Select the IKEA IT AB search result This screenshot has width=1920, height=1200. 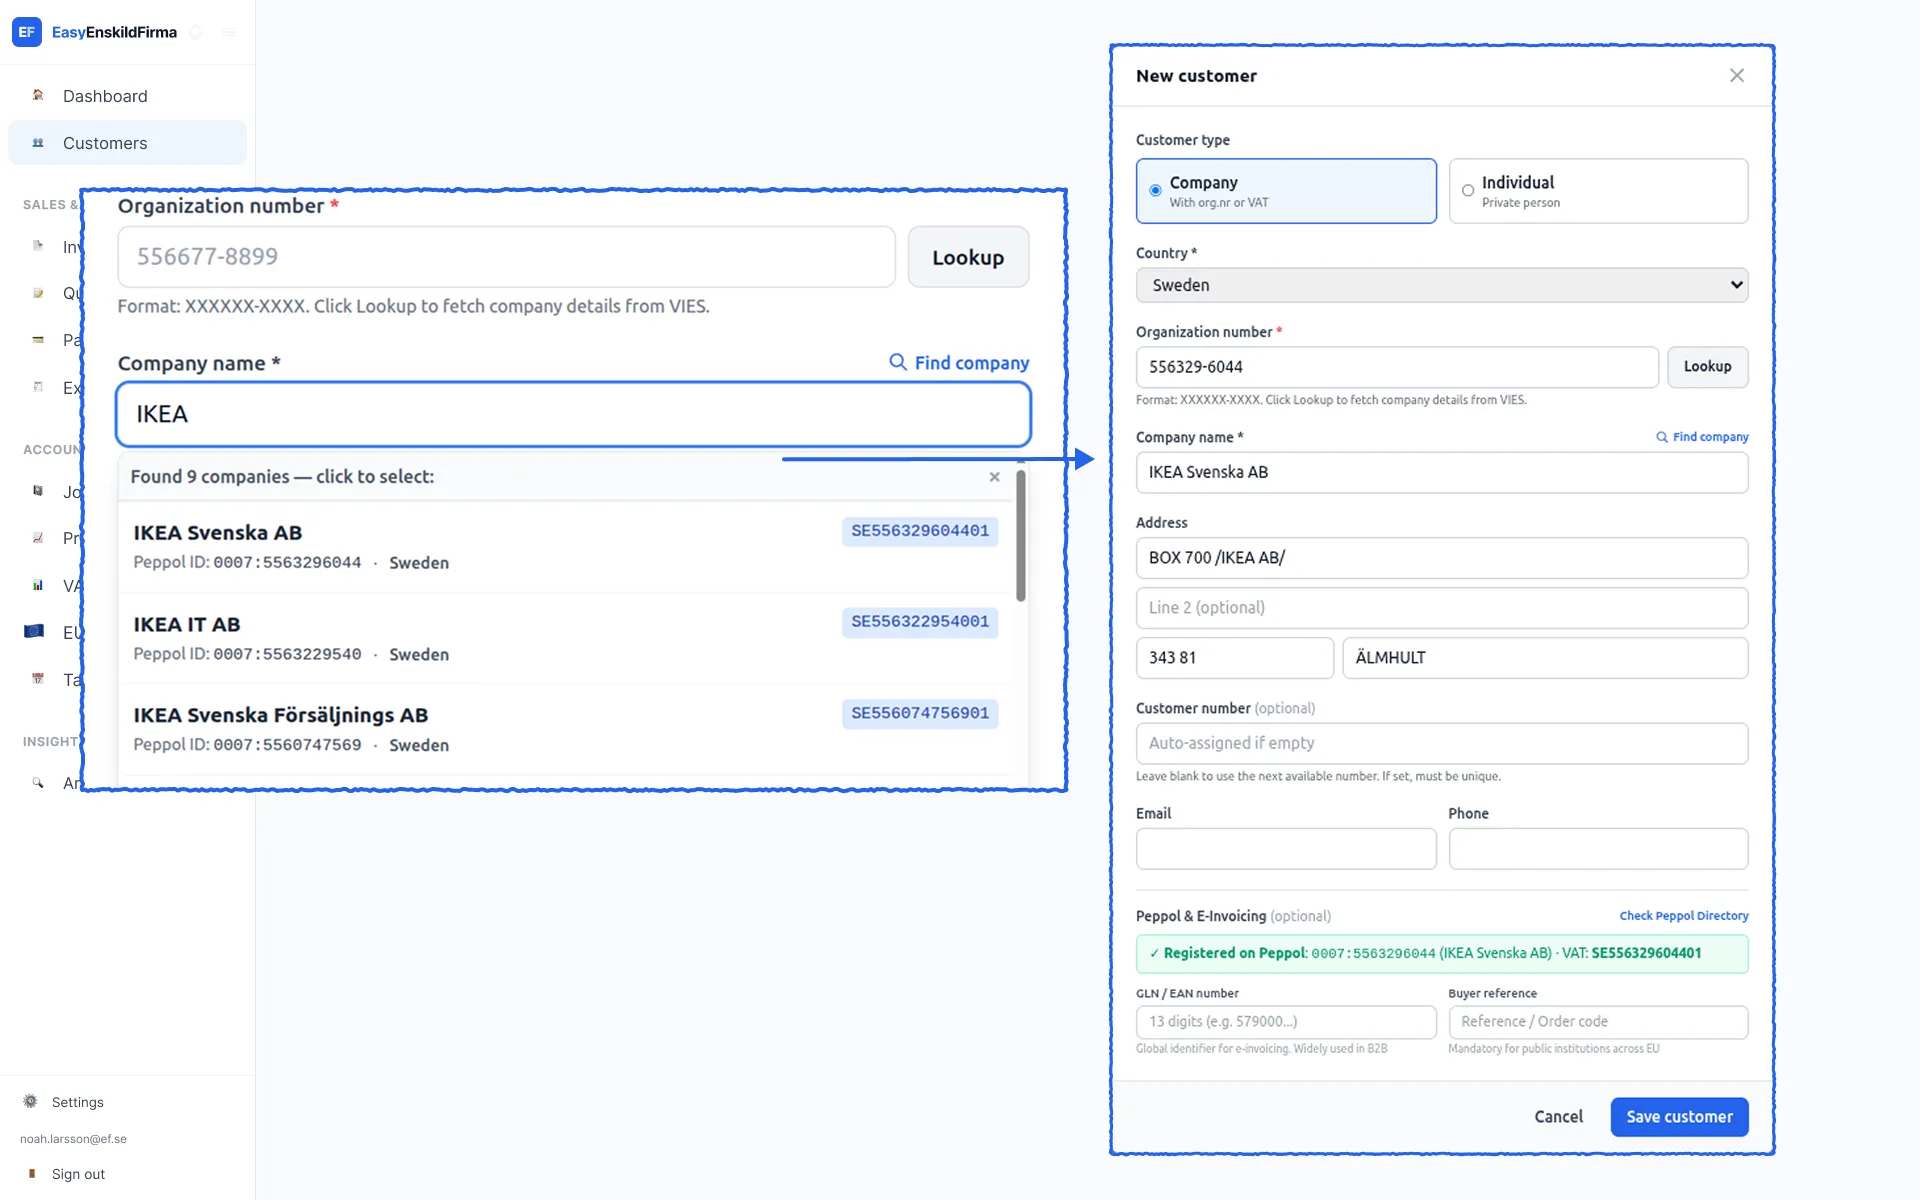(566, 638)
